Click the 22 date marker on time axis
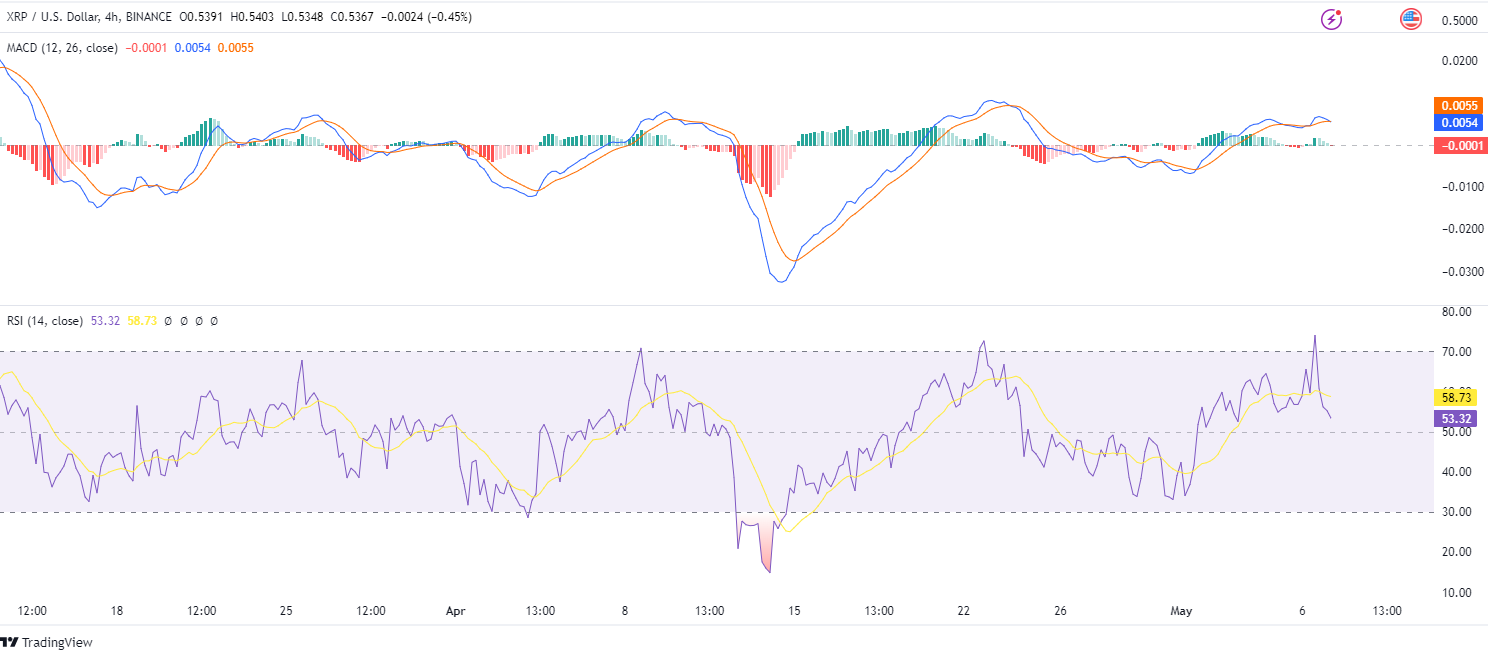The height and width of the screenshot is (659, 1488). point(964,611)
